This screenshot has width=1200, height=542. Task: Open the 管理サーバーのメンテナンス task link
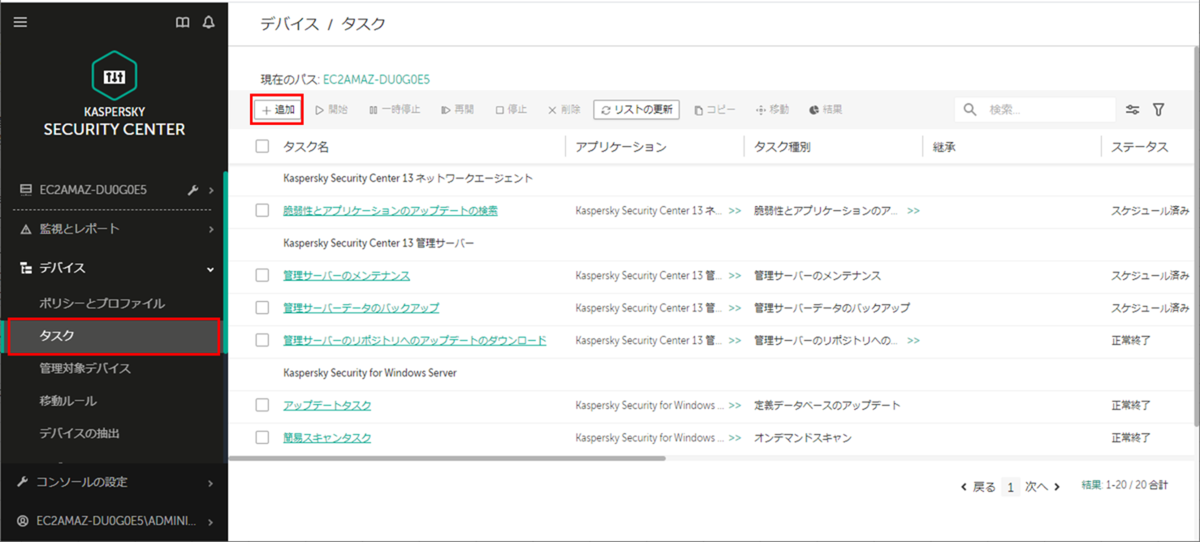pyautogui.click(x=346, y=275)
